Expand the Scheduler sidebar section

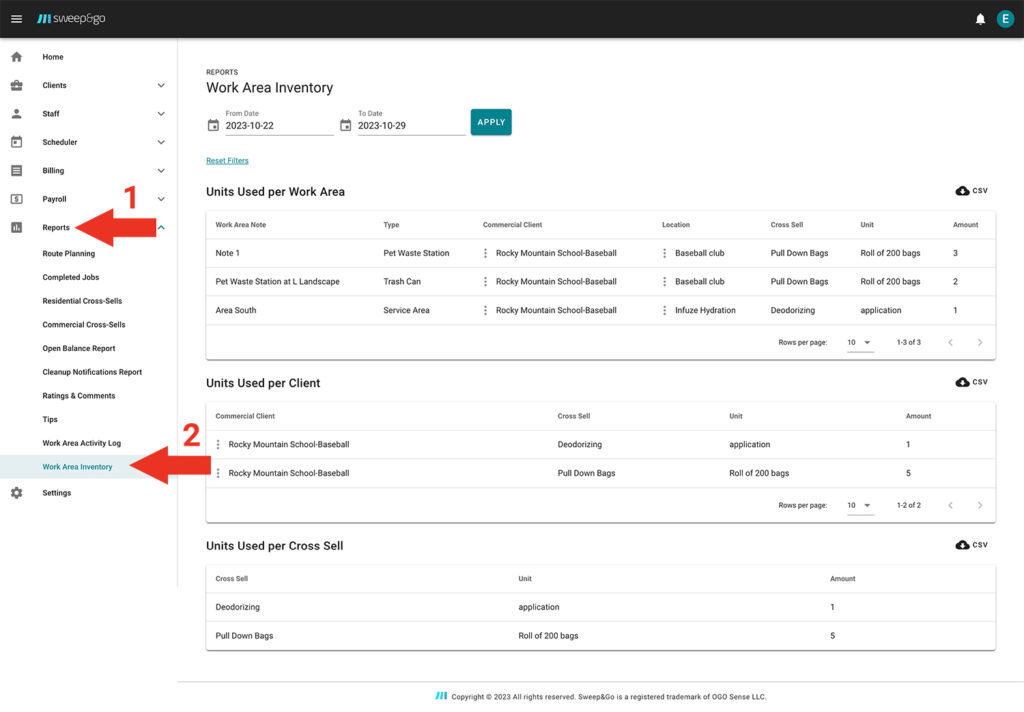(x=161, y=142)
